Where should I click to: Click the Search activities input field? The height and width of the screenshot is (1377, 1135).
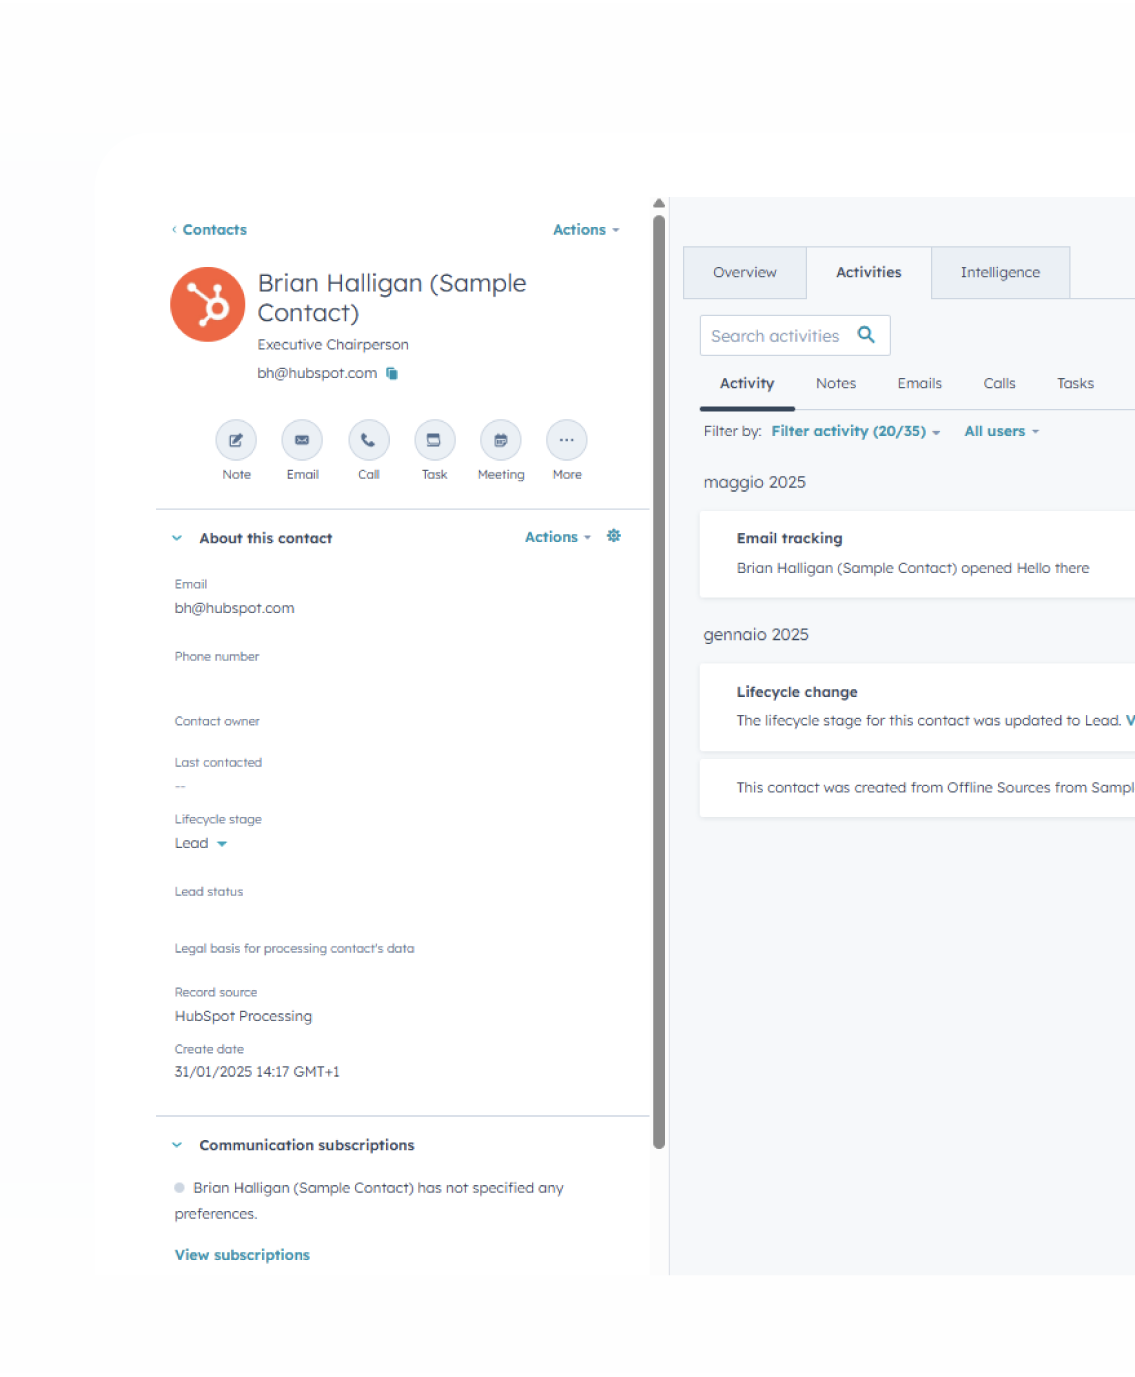coord(795,336)
